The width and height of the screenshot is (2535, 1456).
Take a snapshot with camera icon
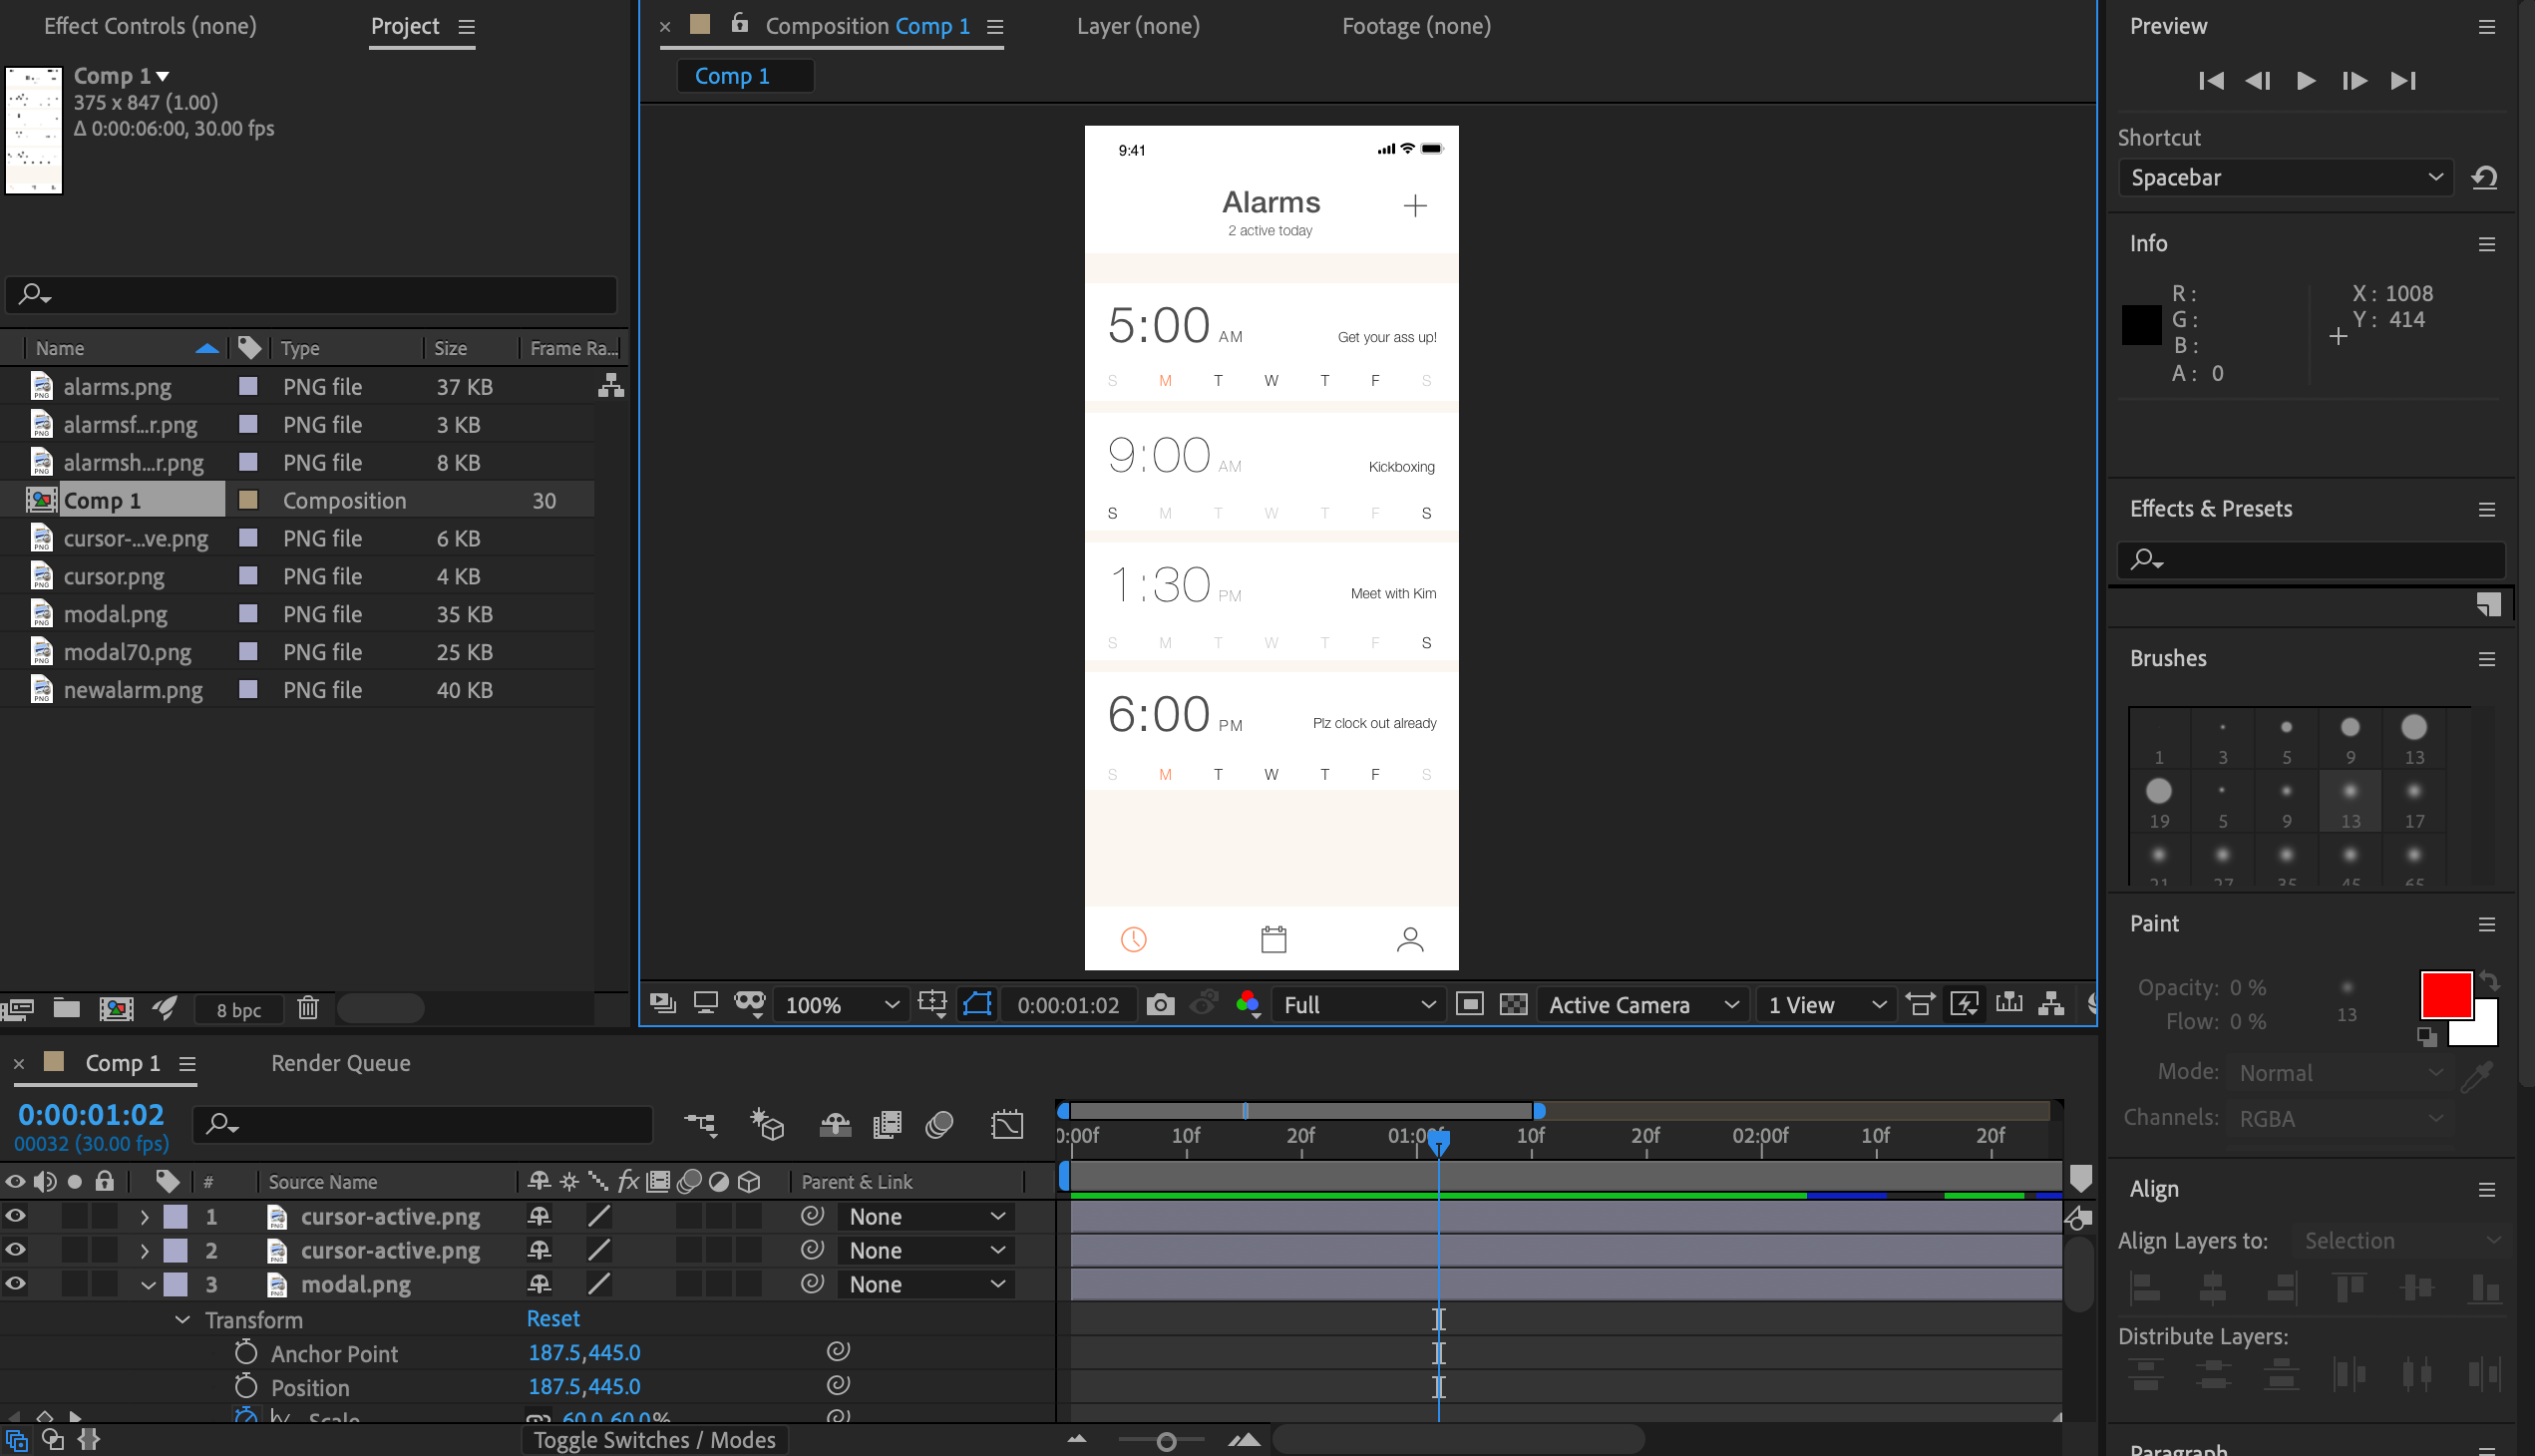click(x=1160, y=1004)
